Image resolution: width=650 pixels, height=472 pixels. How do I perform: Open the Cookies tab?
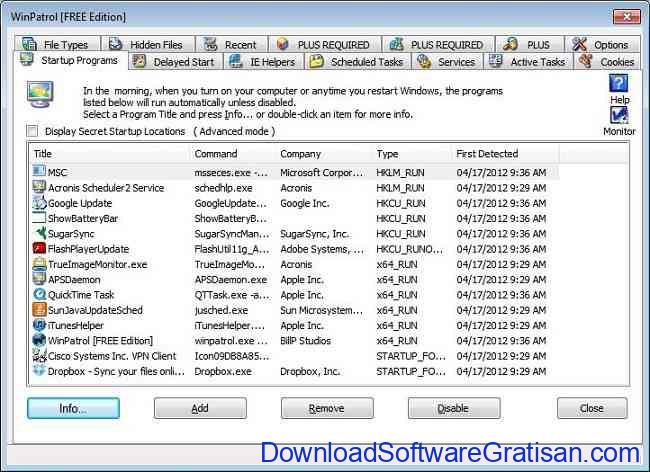(608, 62)
